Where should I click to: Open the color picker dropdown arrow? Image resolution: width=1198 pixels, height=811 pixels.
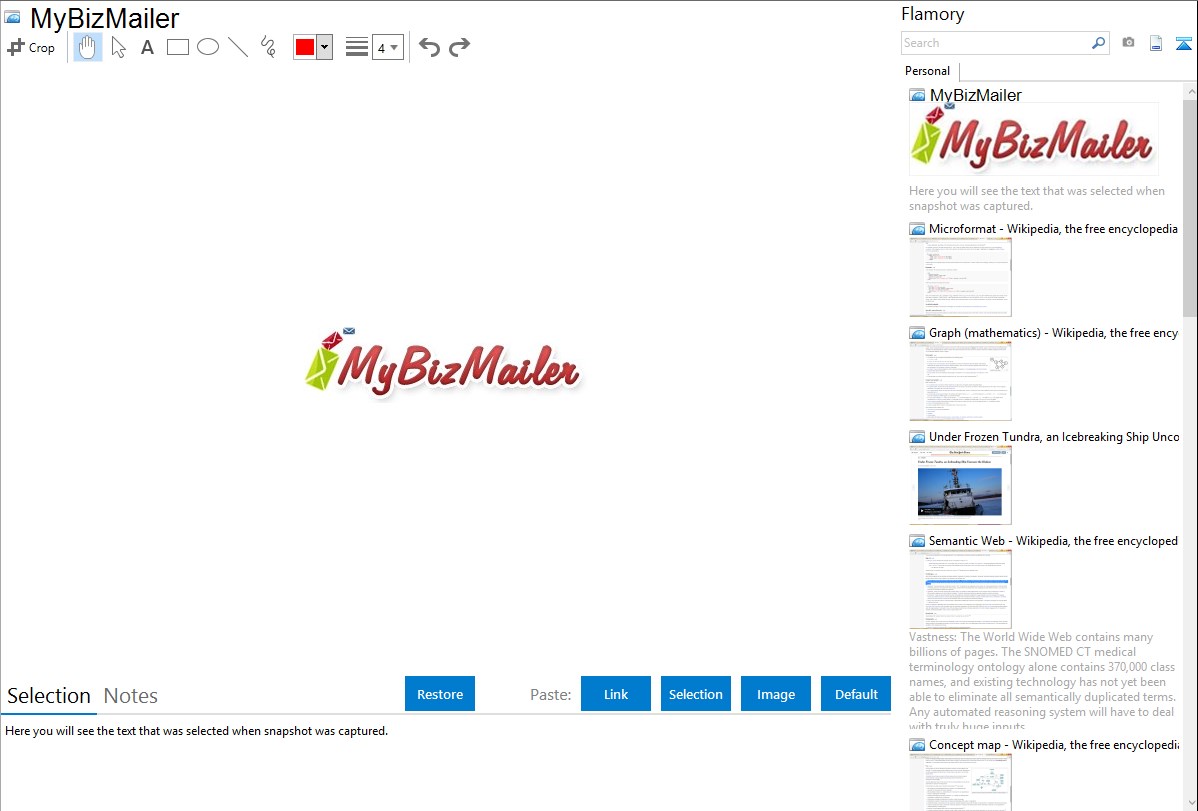pyautogui.click(x=324, y=47)
